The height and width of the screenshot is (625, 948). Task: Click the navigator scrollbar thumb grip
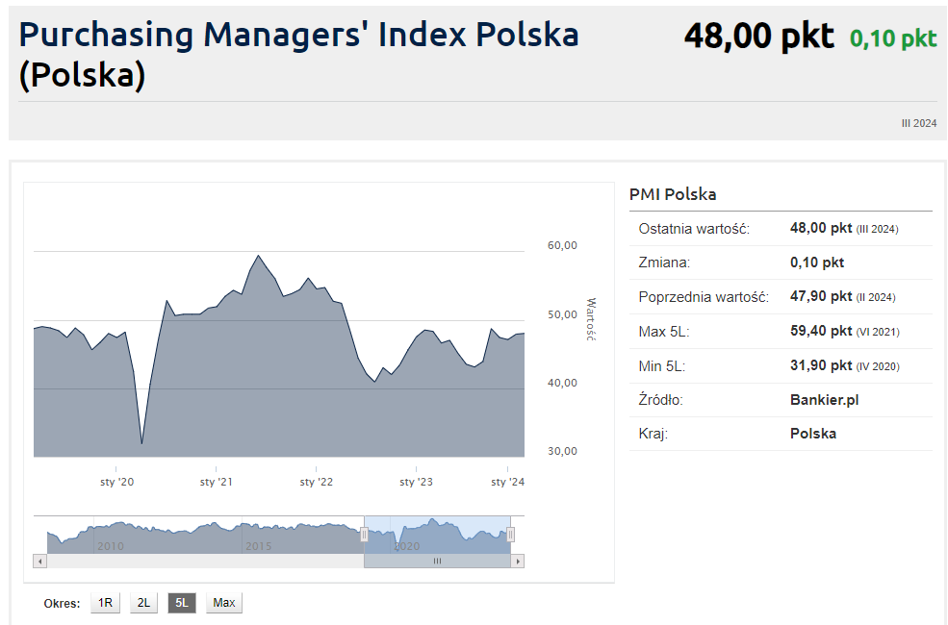(437, 561)
